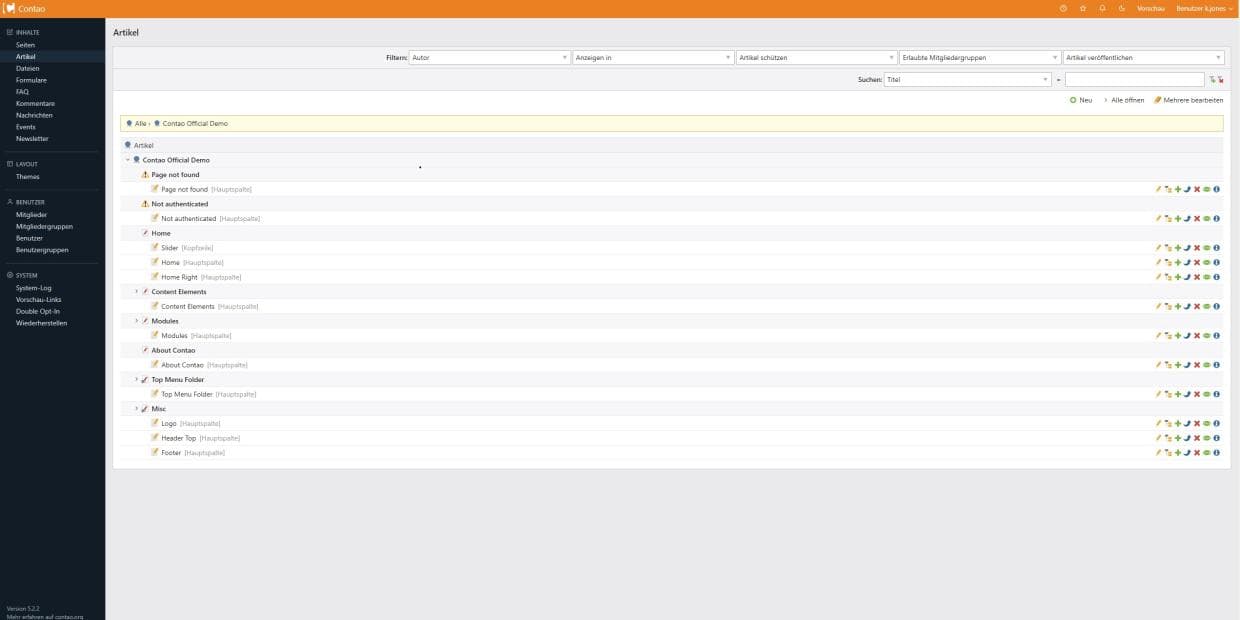The width and height of the screenshot is (1240, 620).
Task: Open settings icon for Not authenticated article
Action: (1168, 218)
